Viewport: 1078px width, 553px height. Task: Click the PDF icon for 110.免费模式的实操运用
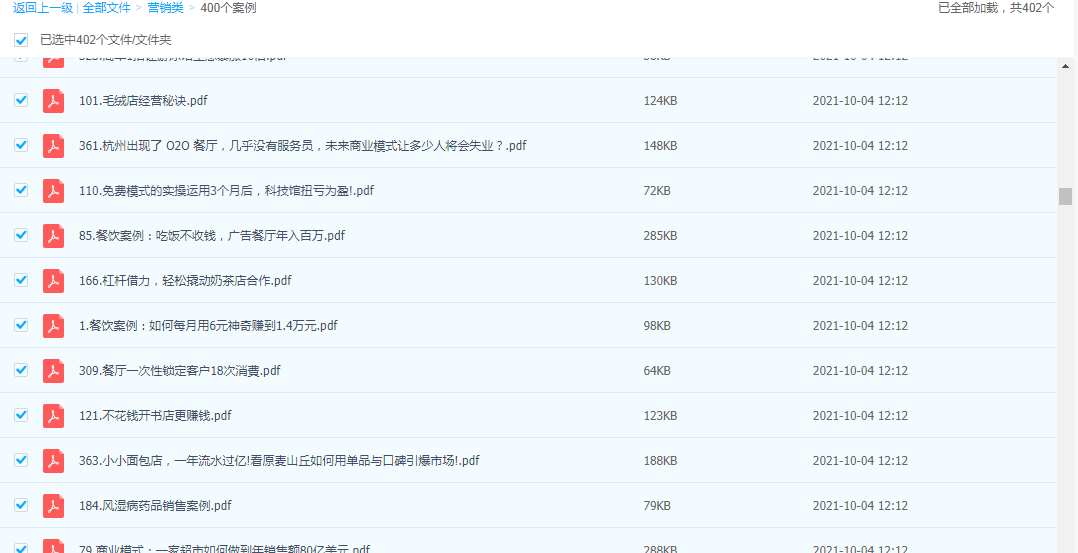click(53, 191)
